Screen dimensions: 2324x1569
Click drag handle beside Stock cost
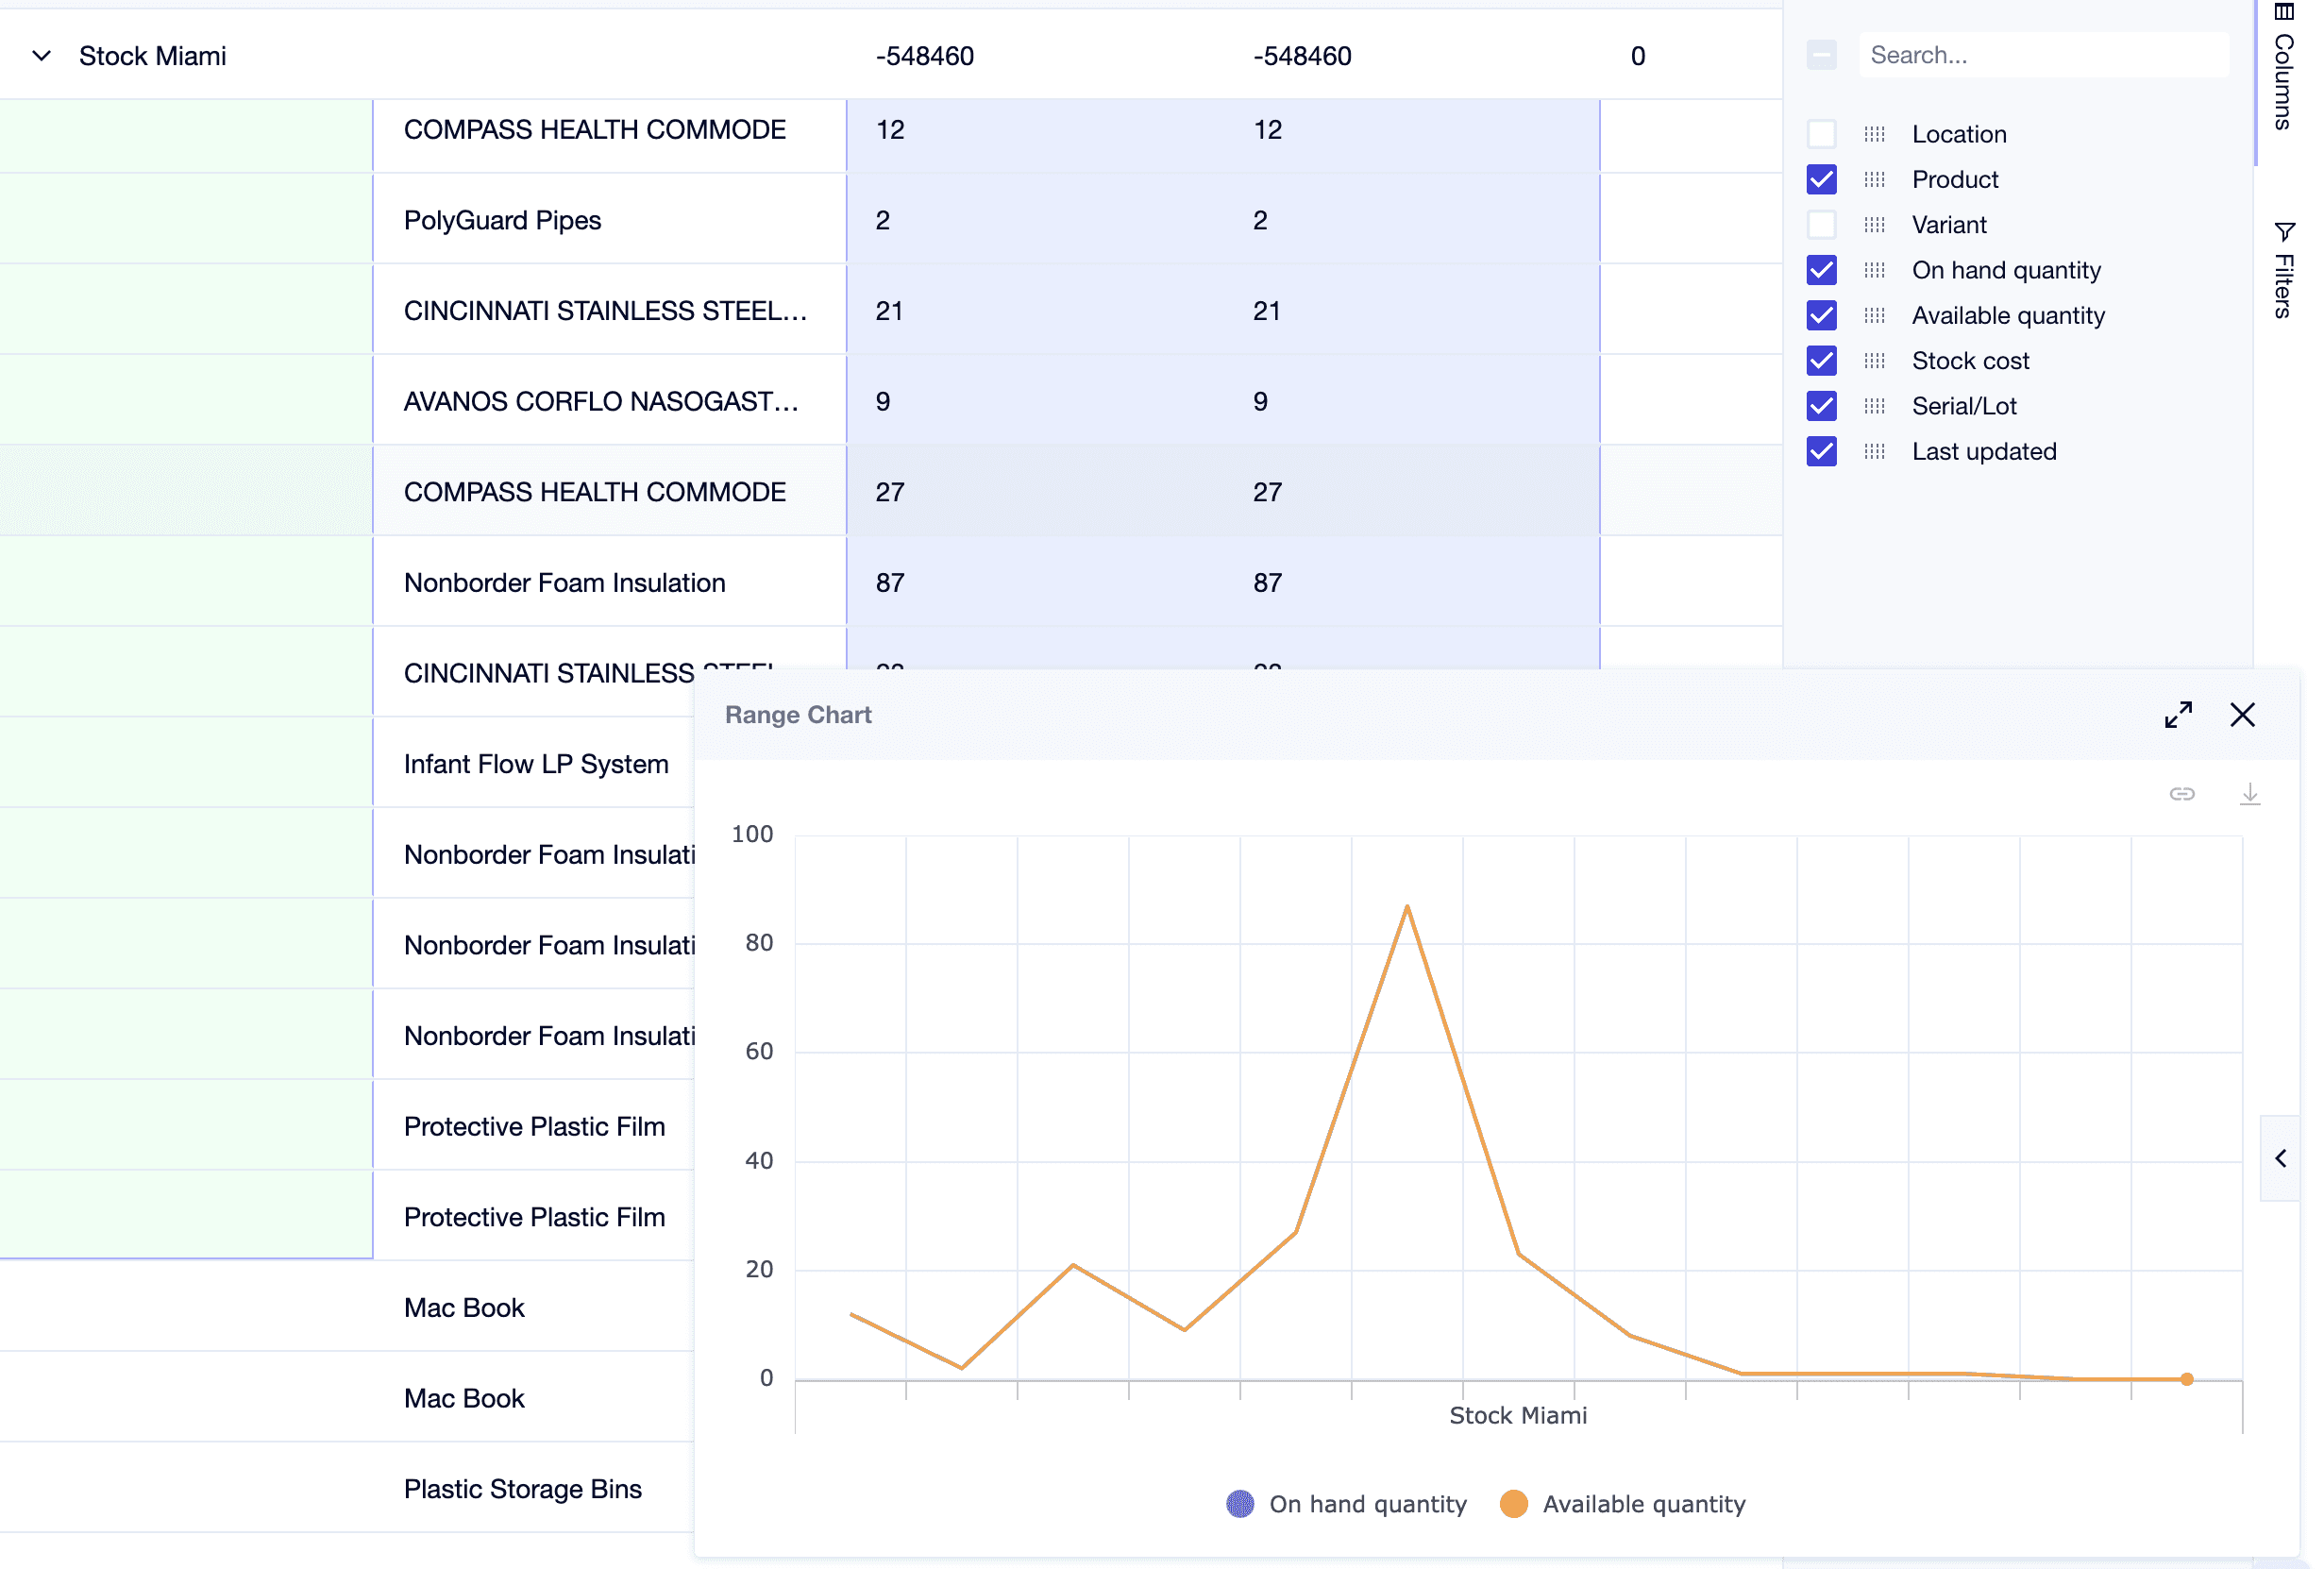click(x=1874, y=361)
